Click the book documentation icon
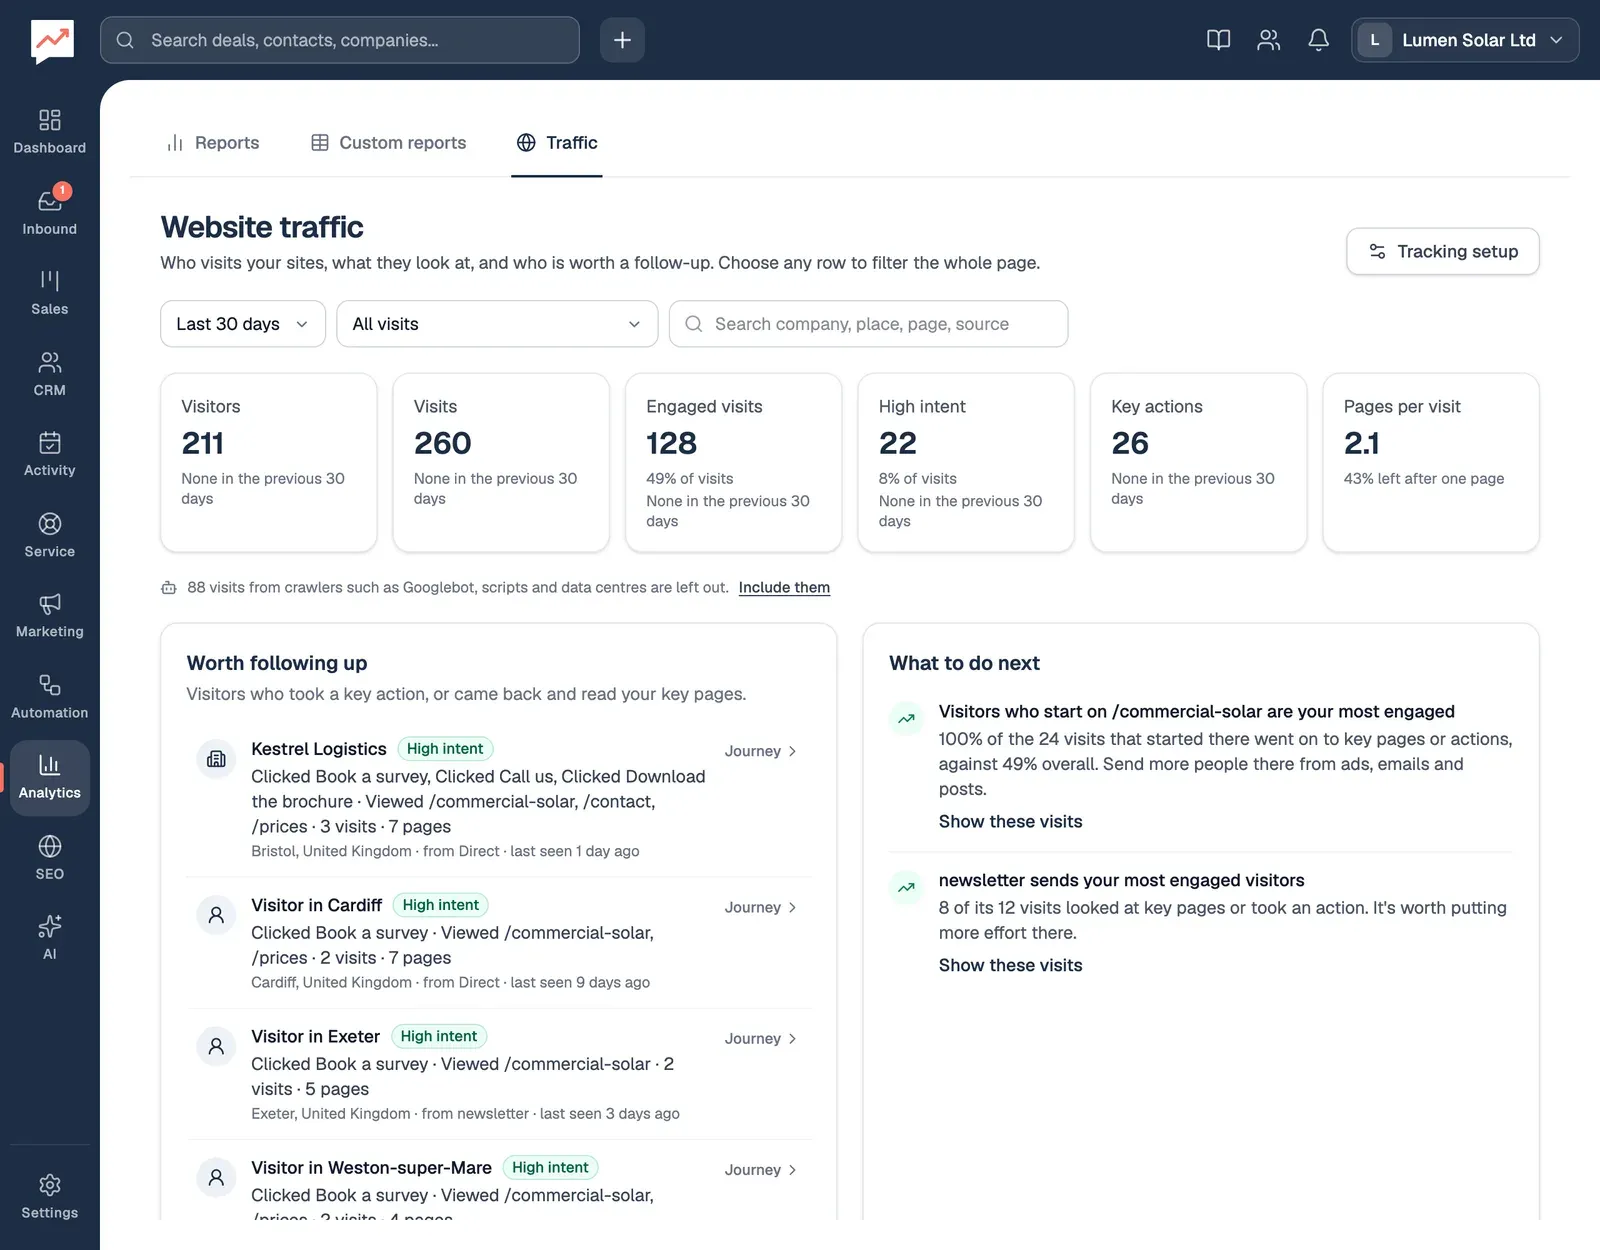 pos(1218,40)
